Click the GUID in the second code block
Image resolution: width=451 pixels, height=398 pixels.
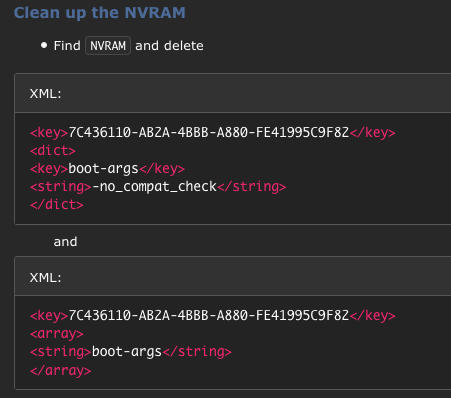pos(209,315)
